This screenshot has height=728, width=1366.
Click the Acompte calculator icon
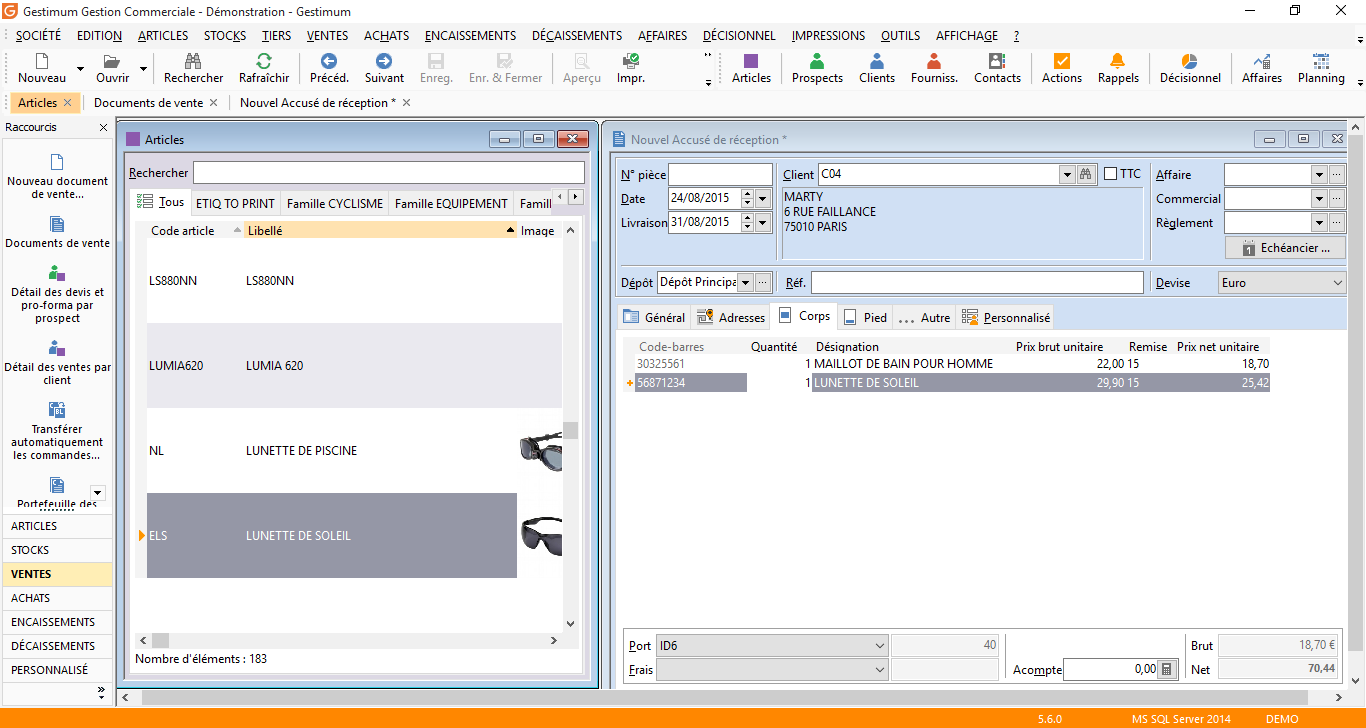(x=1166, y=670)
